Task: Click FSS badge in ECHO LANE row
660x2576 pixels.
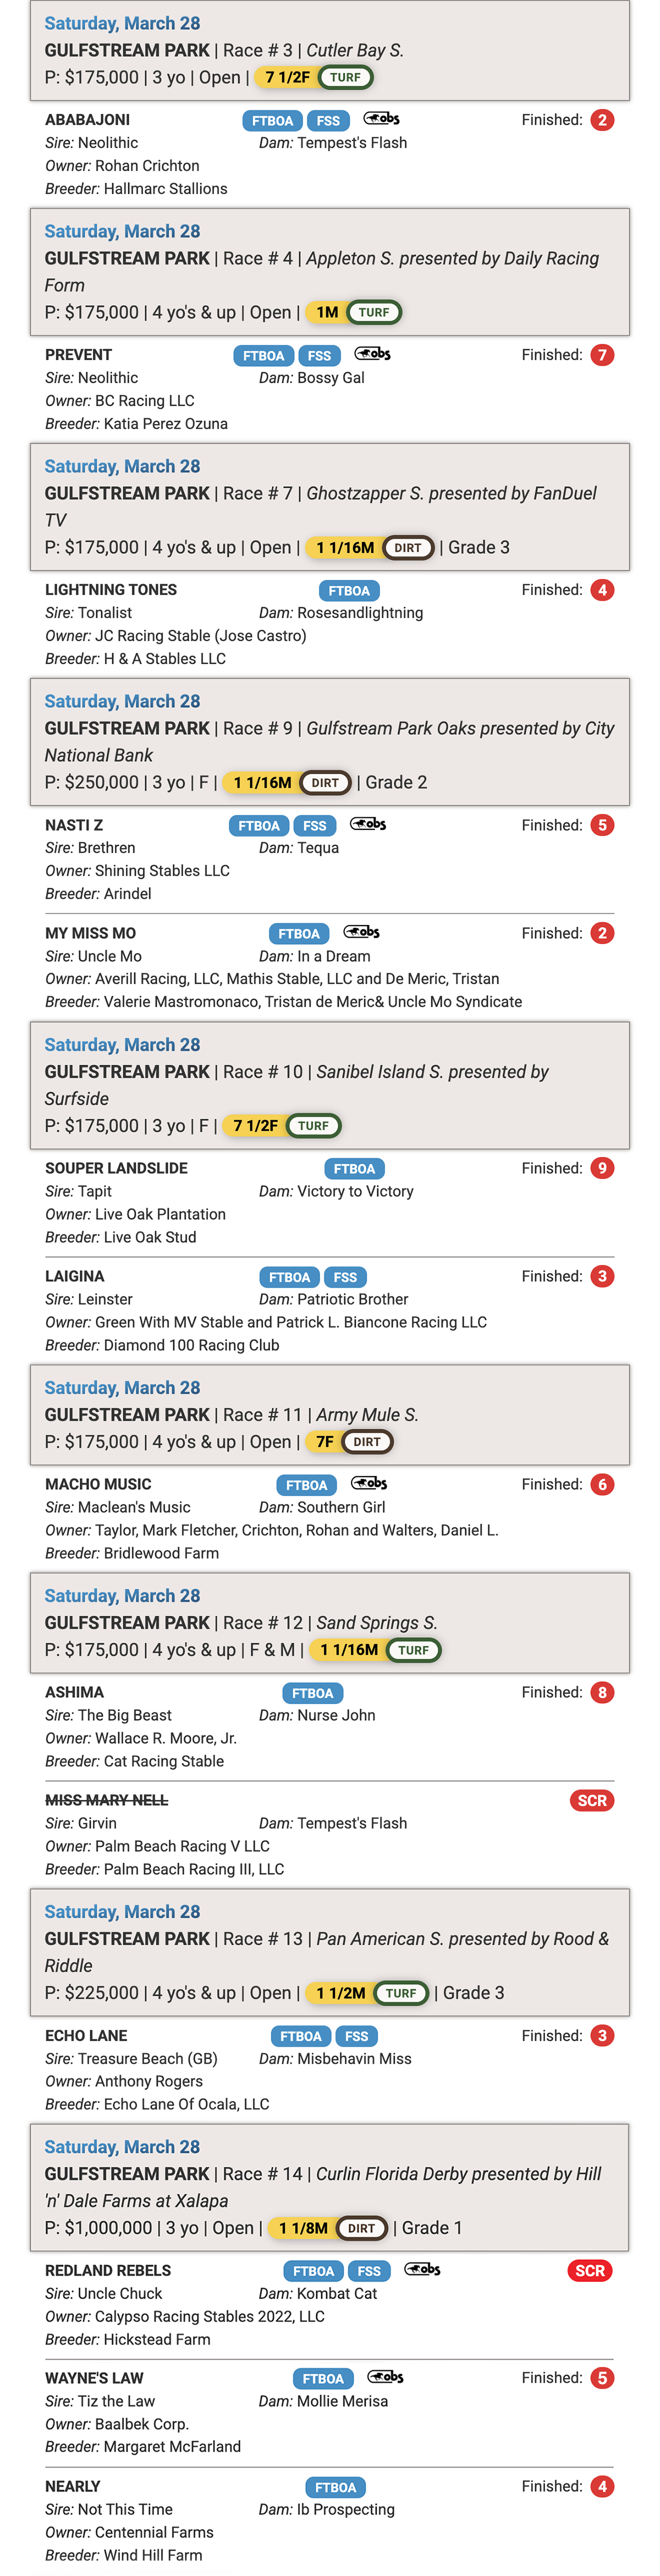Action: point(357,2036)
